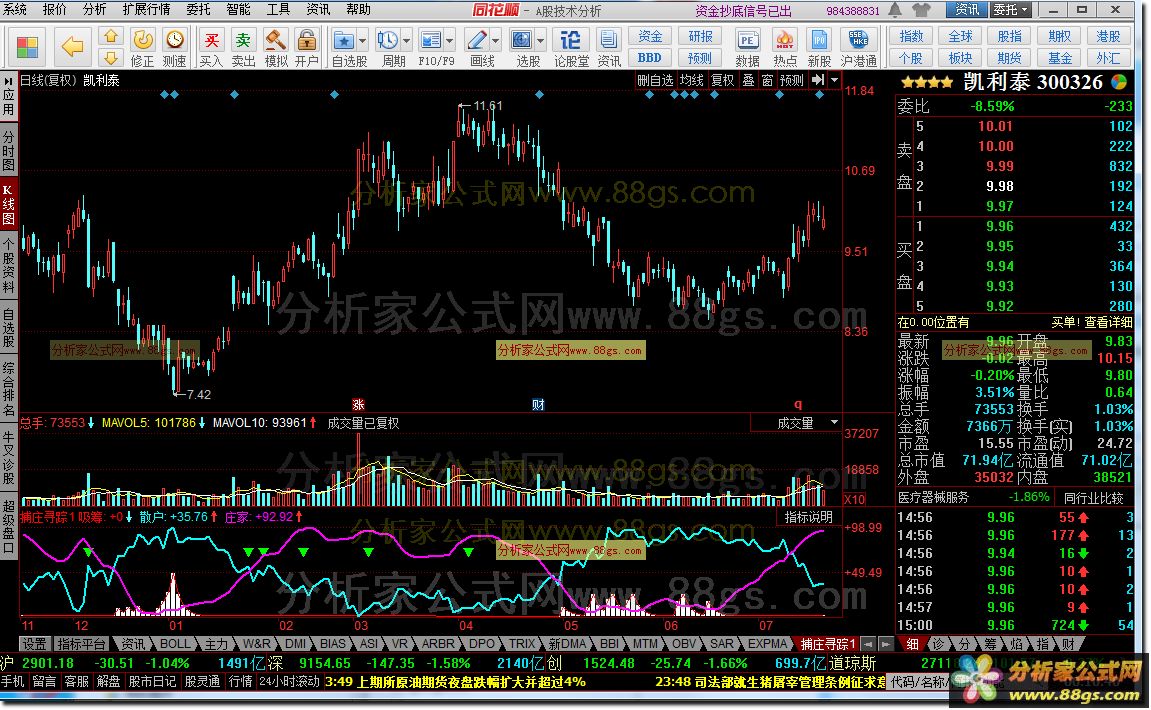1151x710 pixels.
Task: Open the 报价 menu
Action: click(x=54, y=10)
